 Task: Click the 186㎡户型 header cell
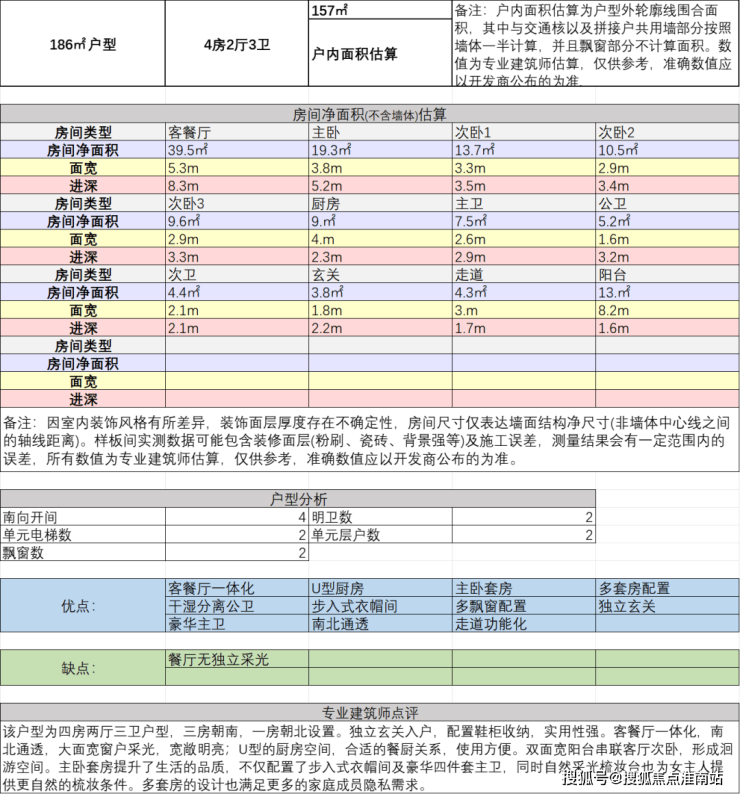(83, 44)
